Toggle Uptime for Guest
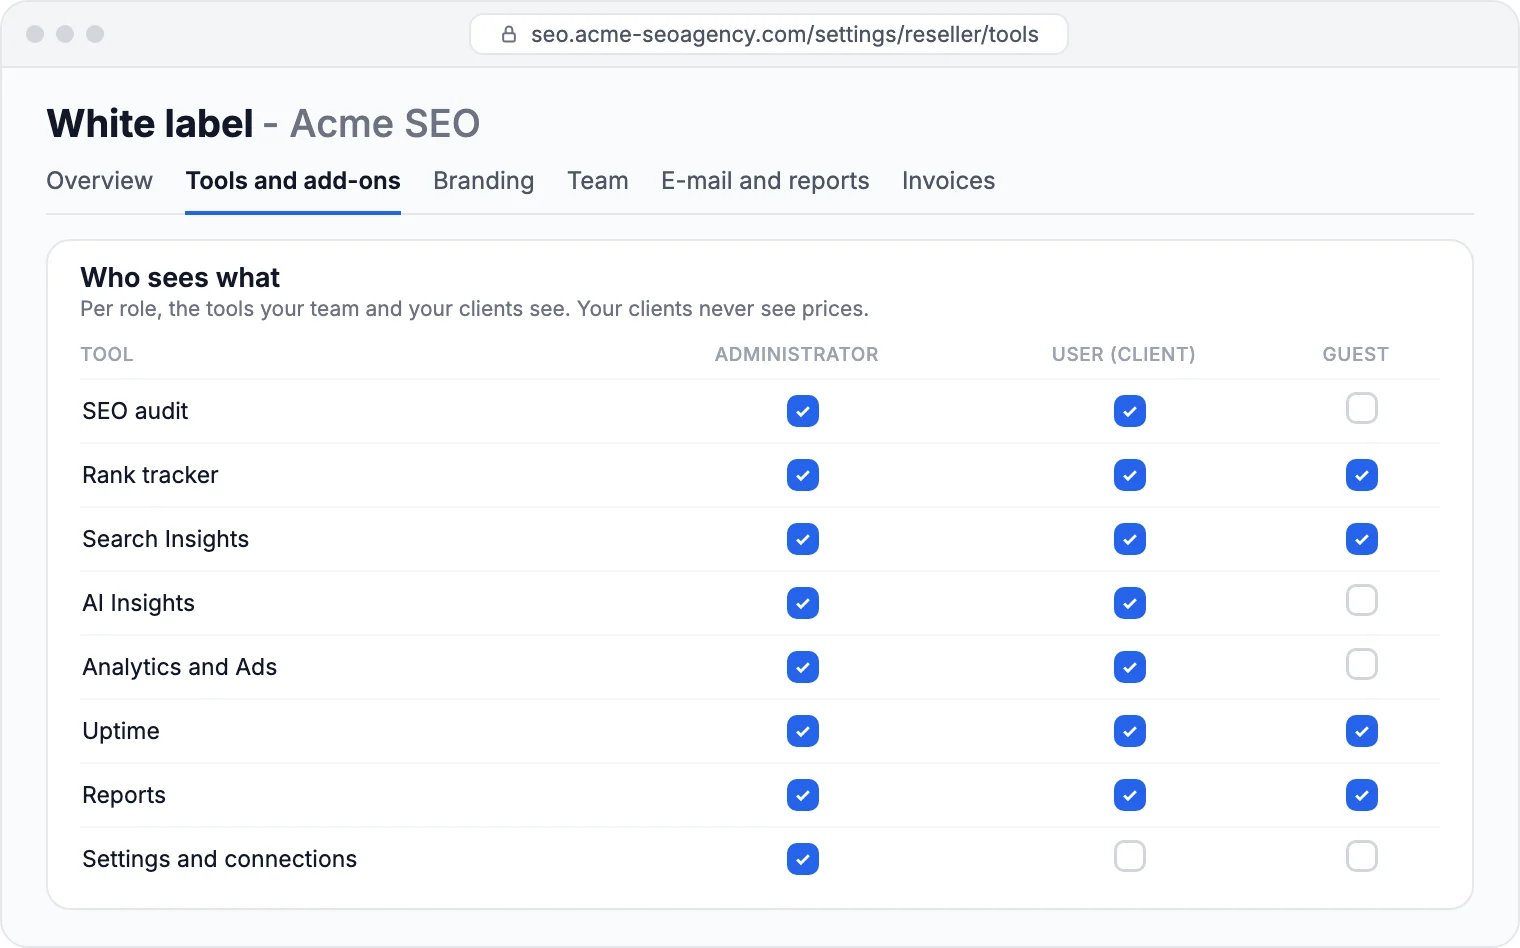Image resolution: width=1520 pixels, height=948 pixels. (1362, 731)
